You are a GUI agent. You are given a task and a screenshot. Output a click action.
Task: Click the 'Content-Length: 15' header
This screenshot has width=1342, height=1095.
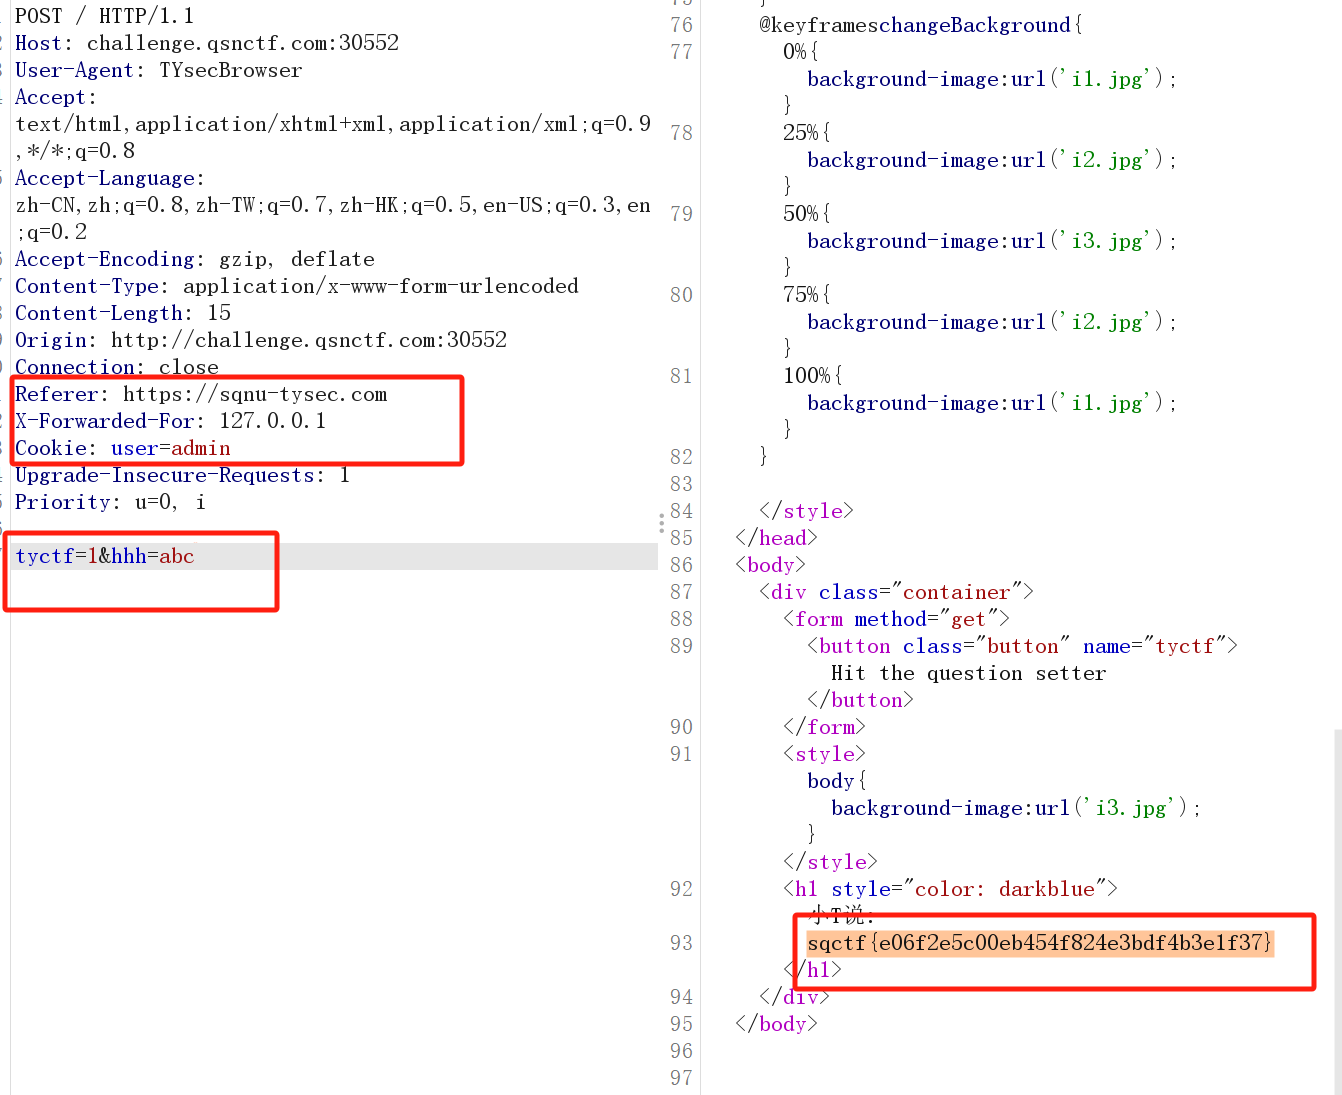pyautogui.click(x=123, y=313)
